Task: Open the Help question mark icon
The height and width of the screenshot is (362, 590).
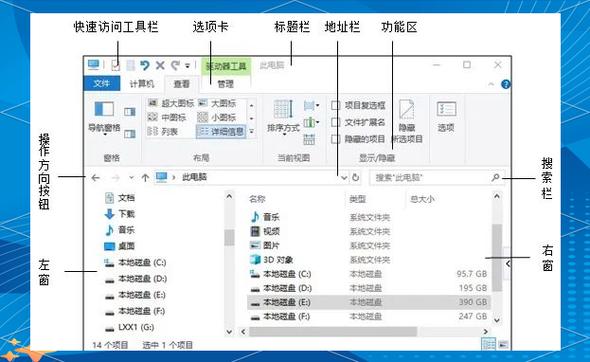Action: point(506,84)
